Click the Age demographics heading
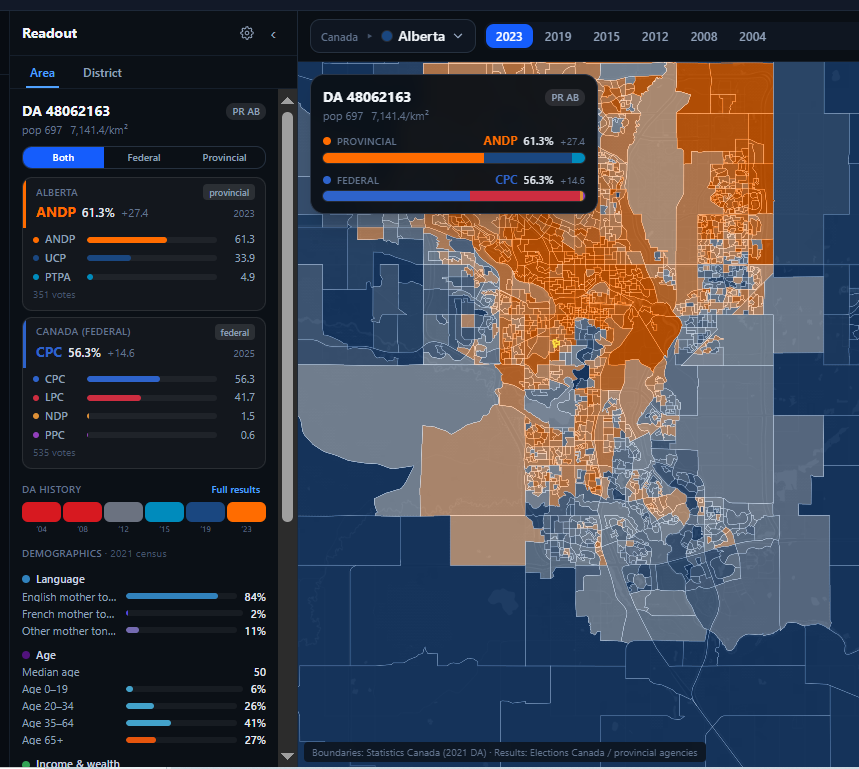The height and width of the screenshot is (769, 859). (39, 655)
